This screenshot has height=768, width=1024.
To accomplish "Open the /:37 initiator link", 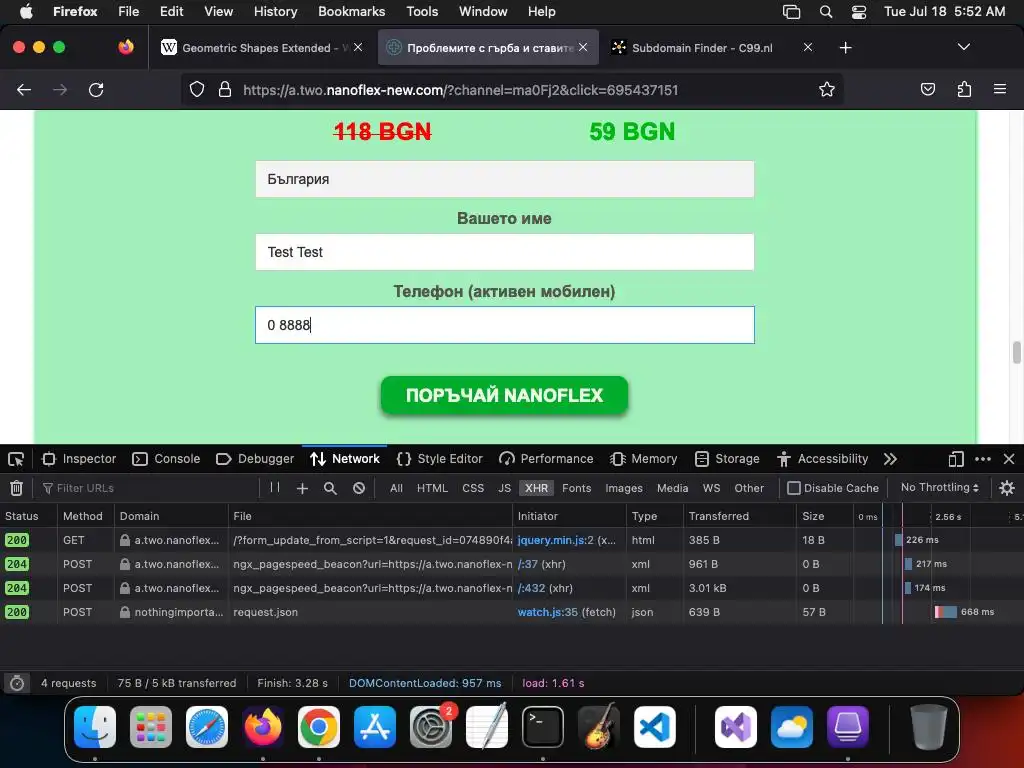I will [527, 564].
